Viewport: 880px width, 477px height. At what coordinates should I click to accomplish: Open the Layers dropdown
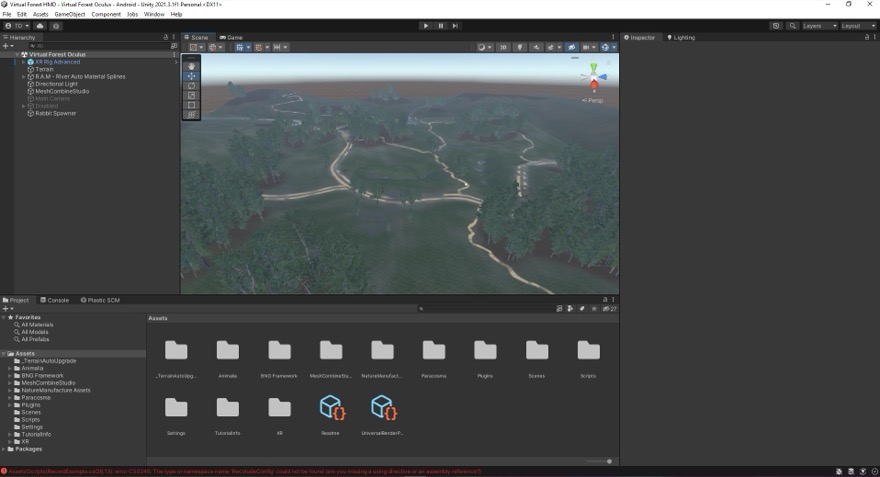[819, 26]
